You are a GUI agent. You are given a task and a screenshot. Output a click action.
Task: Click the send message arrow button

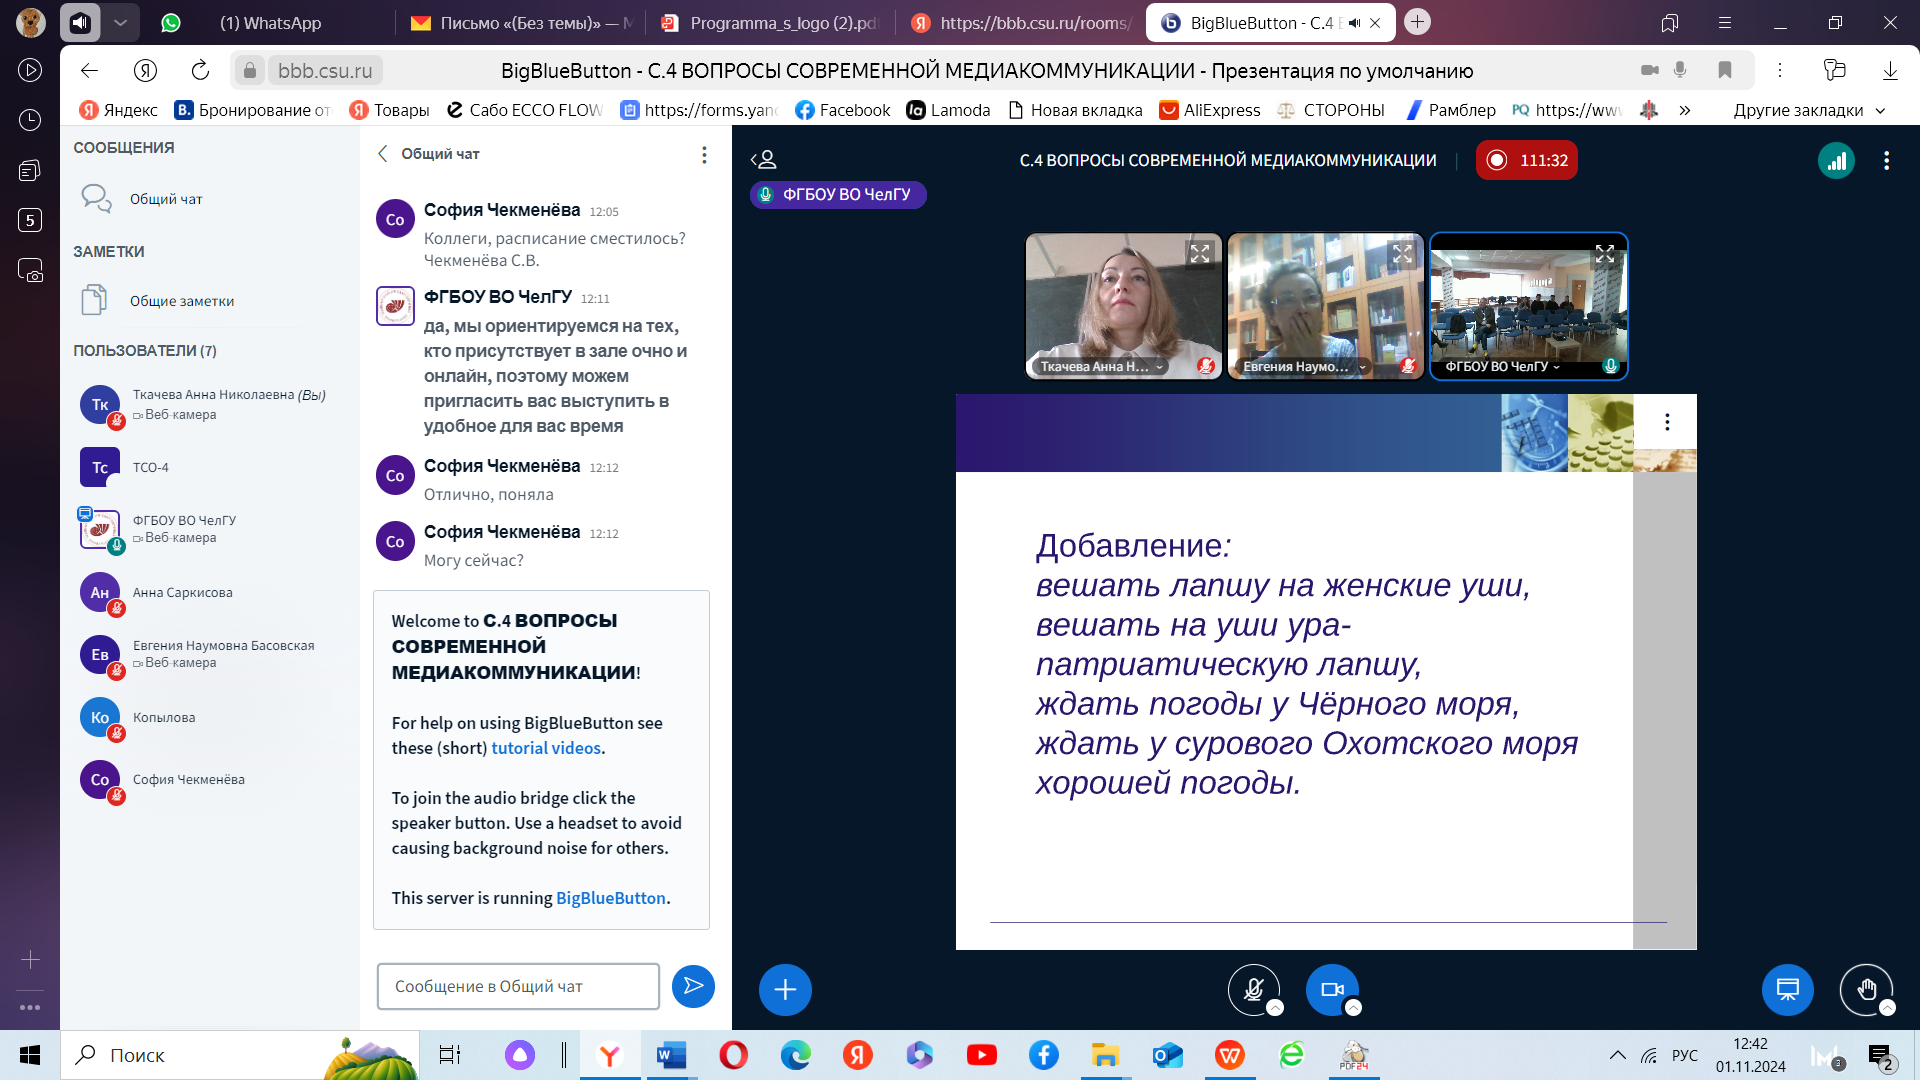point(693,986)
